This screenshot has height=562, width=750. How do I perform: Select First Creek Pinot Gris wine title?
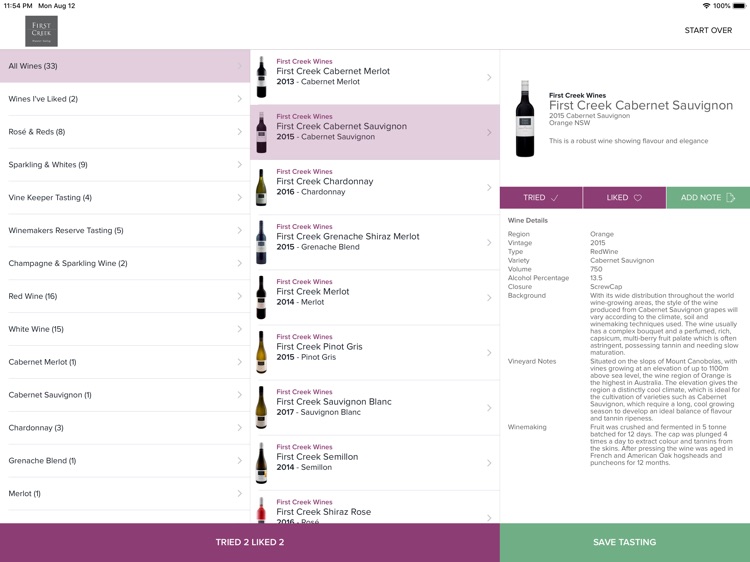point(320,346)
